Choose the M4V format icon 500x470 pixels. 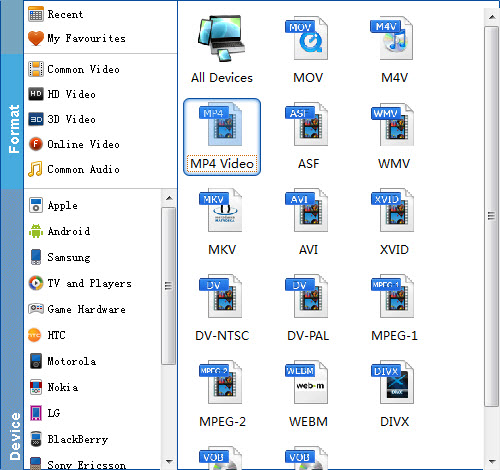(393, 39)
